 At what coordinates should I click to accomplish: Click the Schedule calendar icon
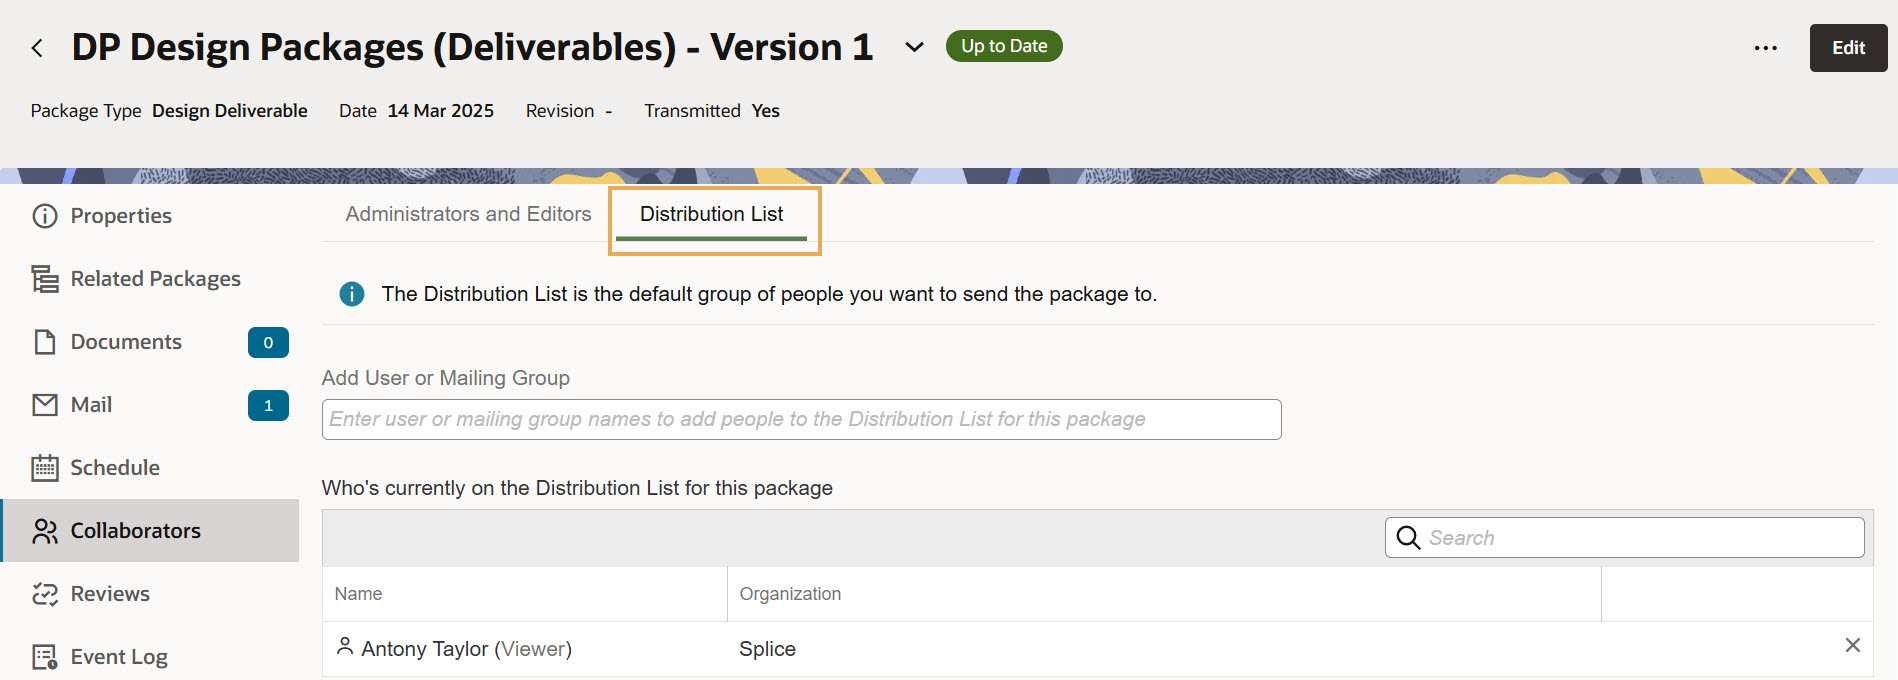45,468
